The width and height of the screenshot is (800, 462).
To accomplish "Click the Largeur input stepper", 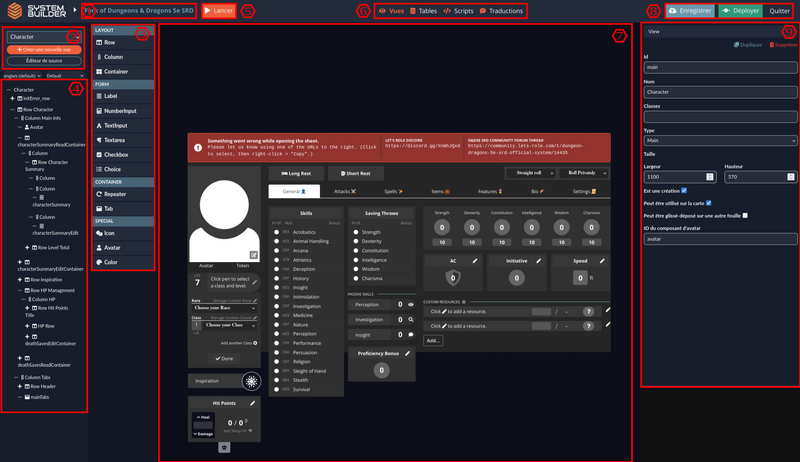I will click(710, 177).
